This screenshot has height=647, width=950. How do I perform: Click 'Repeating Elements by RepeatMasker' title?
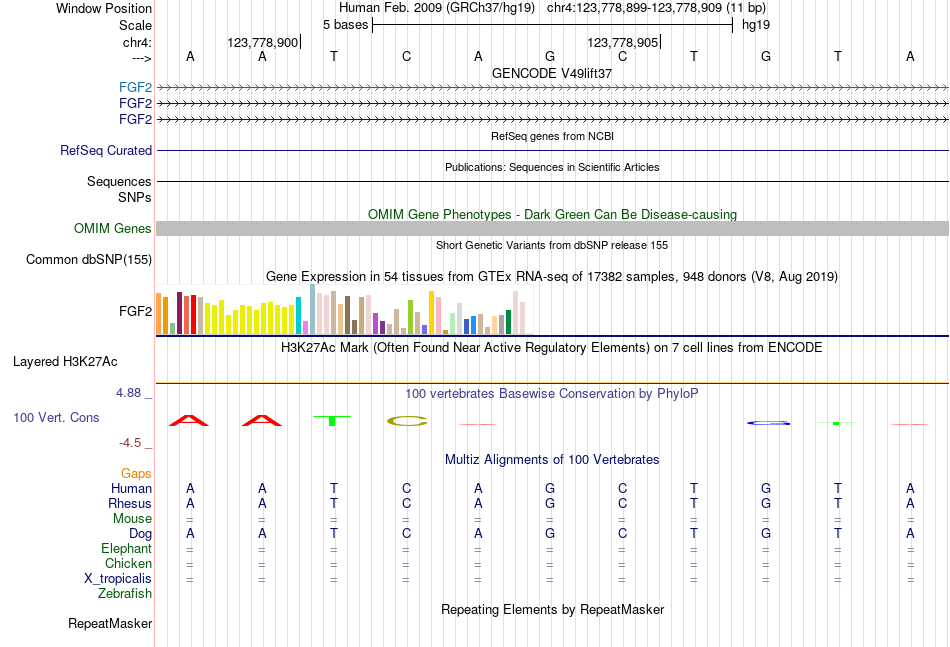coord(552,610)
